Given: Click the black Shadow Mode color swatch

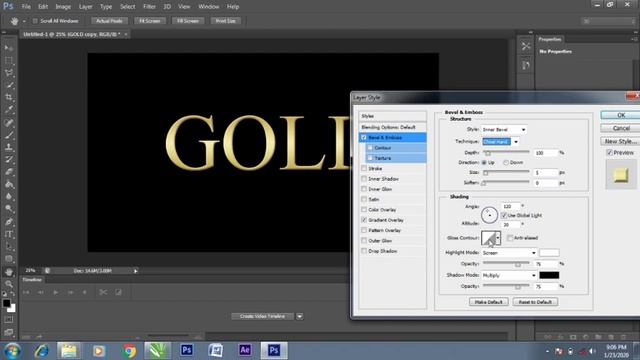Looking at the screenshot, I should point(549,276).
